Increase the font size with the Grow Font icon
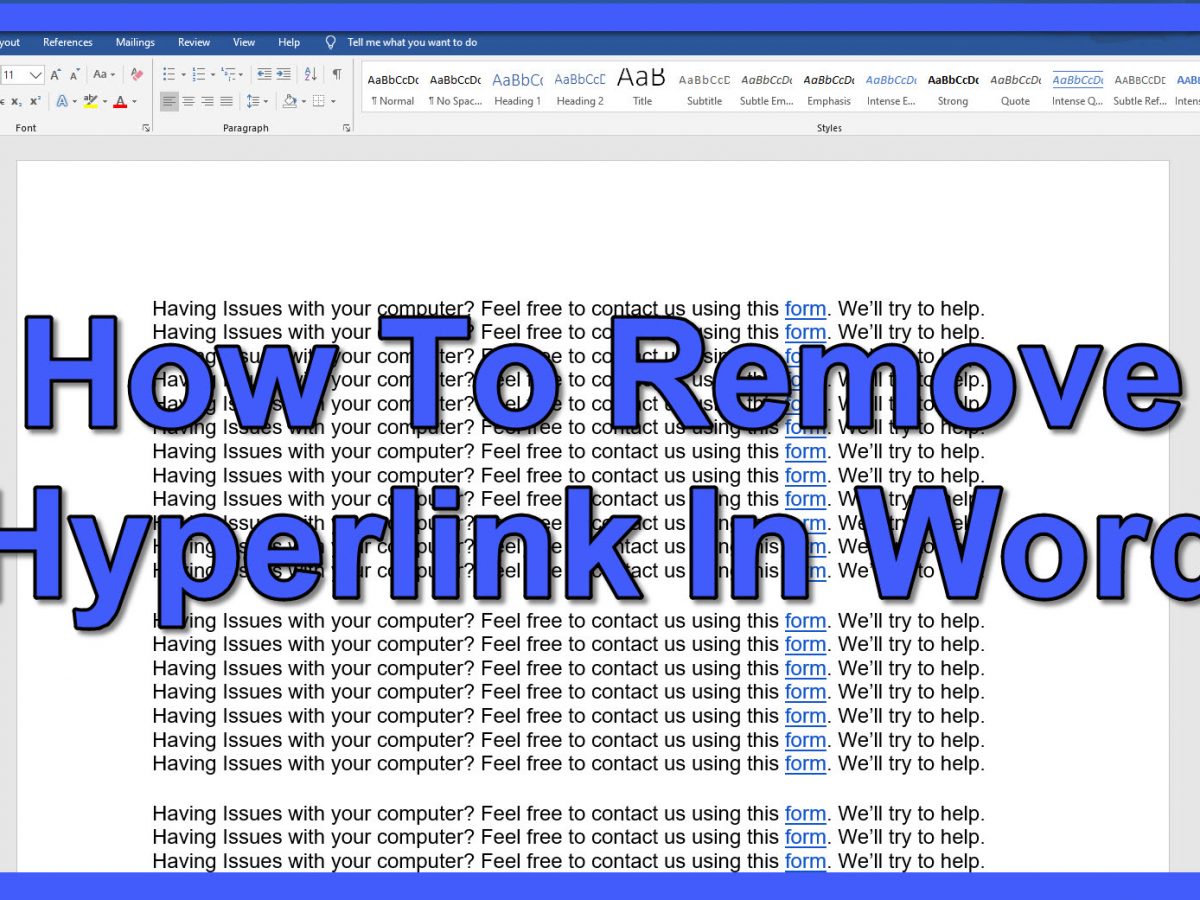The height and width of the screenshot is (900, 1200). [56, 74]
